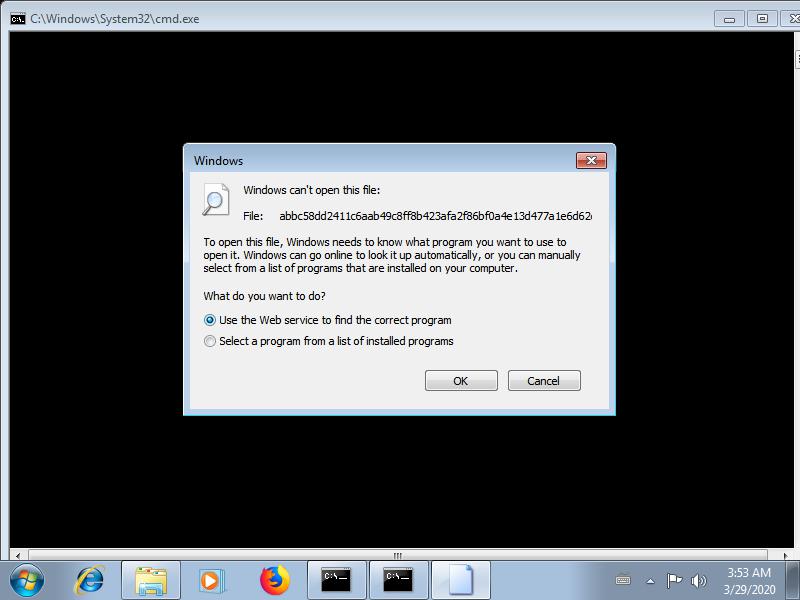
Task: Minimize the cmd.exe window
Action: [x=729, y=19]
